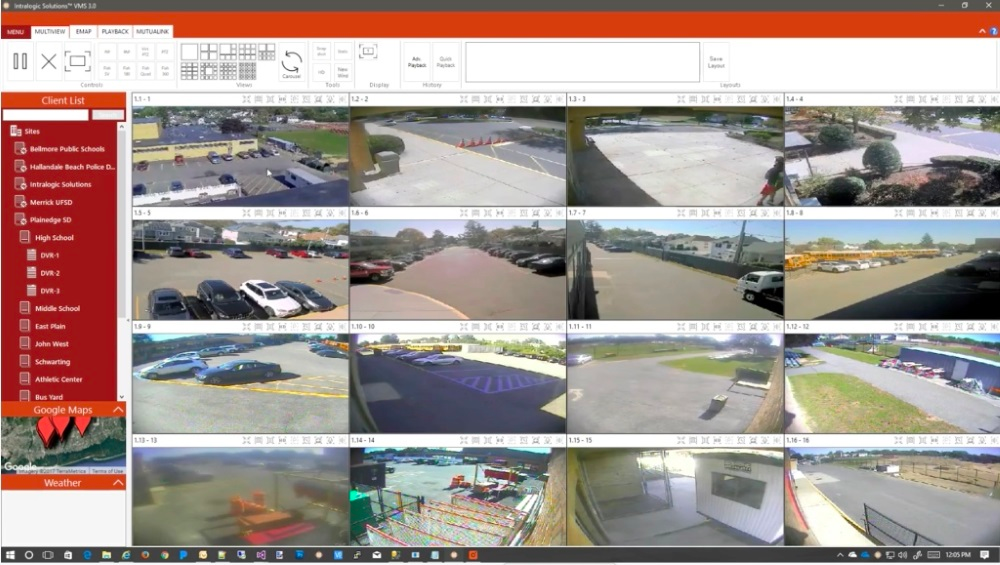This screenshot has height=565, width=1000.
Task: Open Quick Playback in History group
Action: [x=446, y=62]
